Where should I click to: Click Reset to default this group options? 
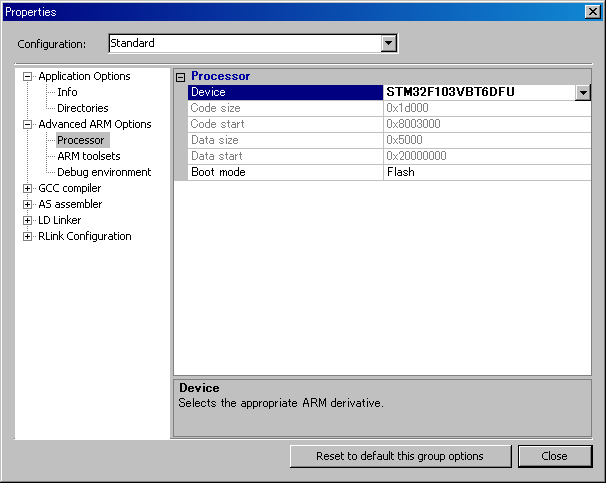pyautogui.click(x=399, y=456)
